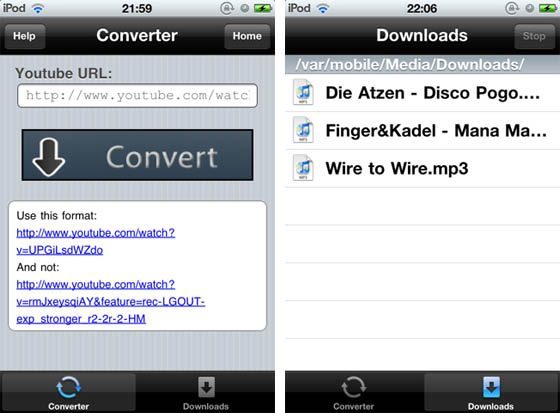Tap the Stop button in Downloads header
The width and height of the screenshot is (560, 413).
point(534,36)
